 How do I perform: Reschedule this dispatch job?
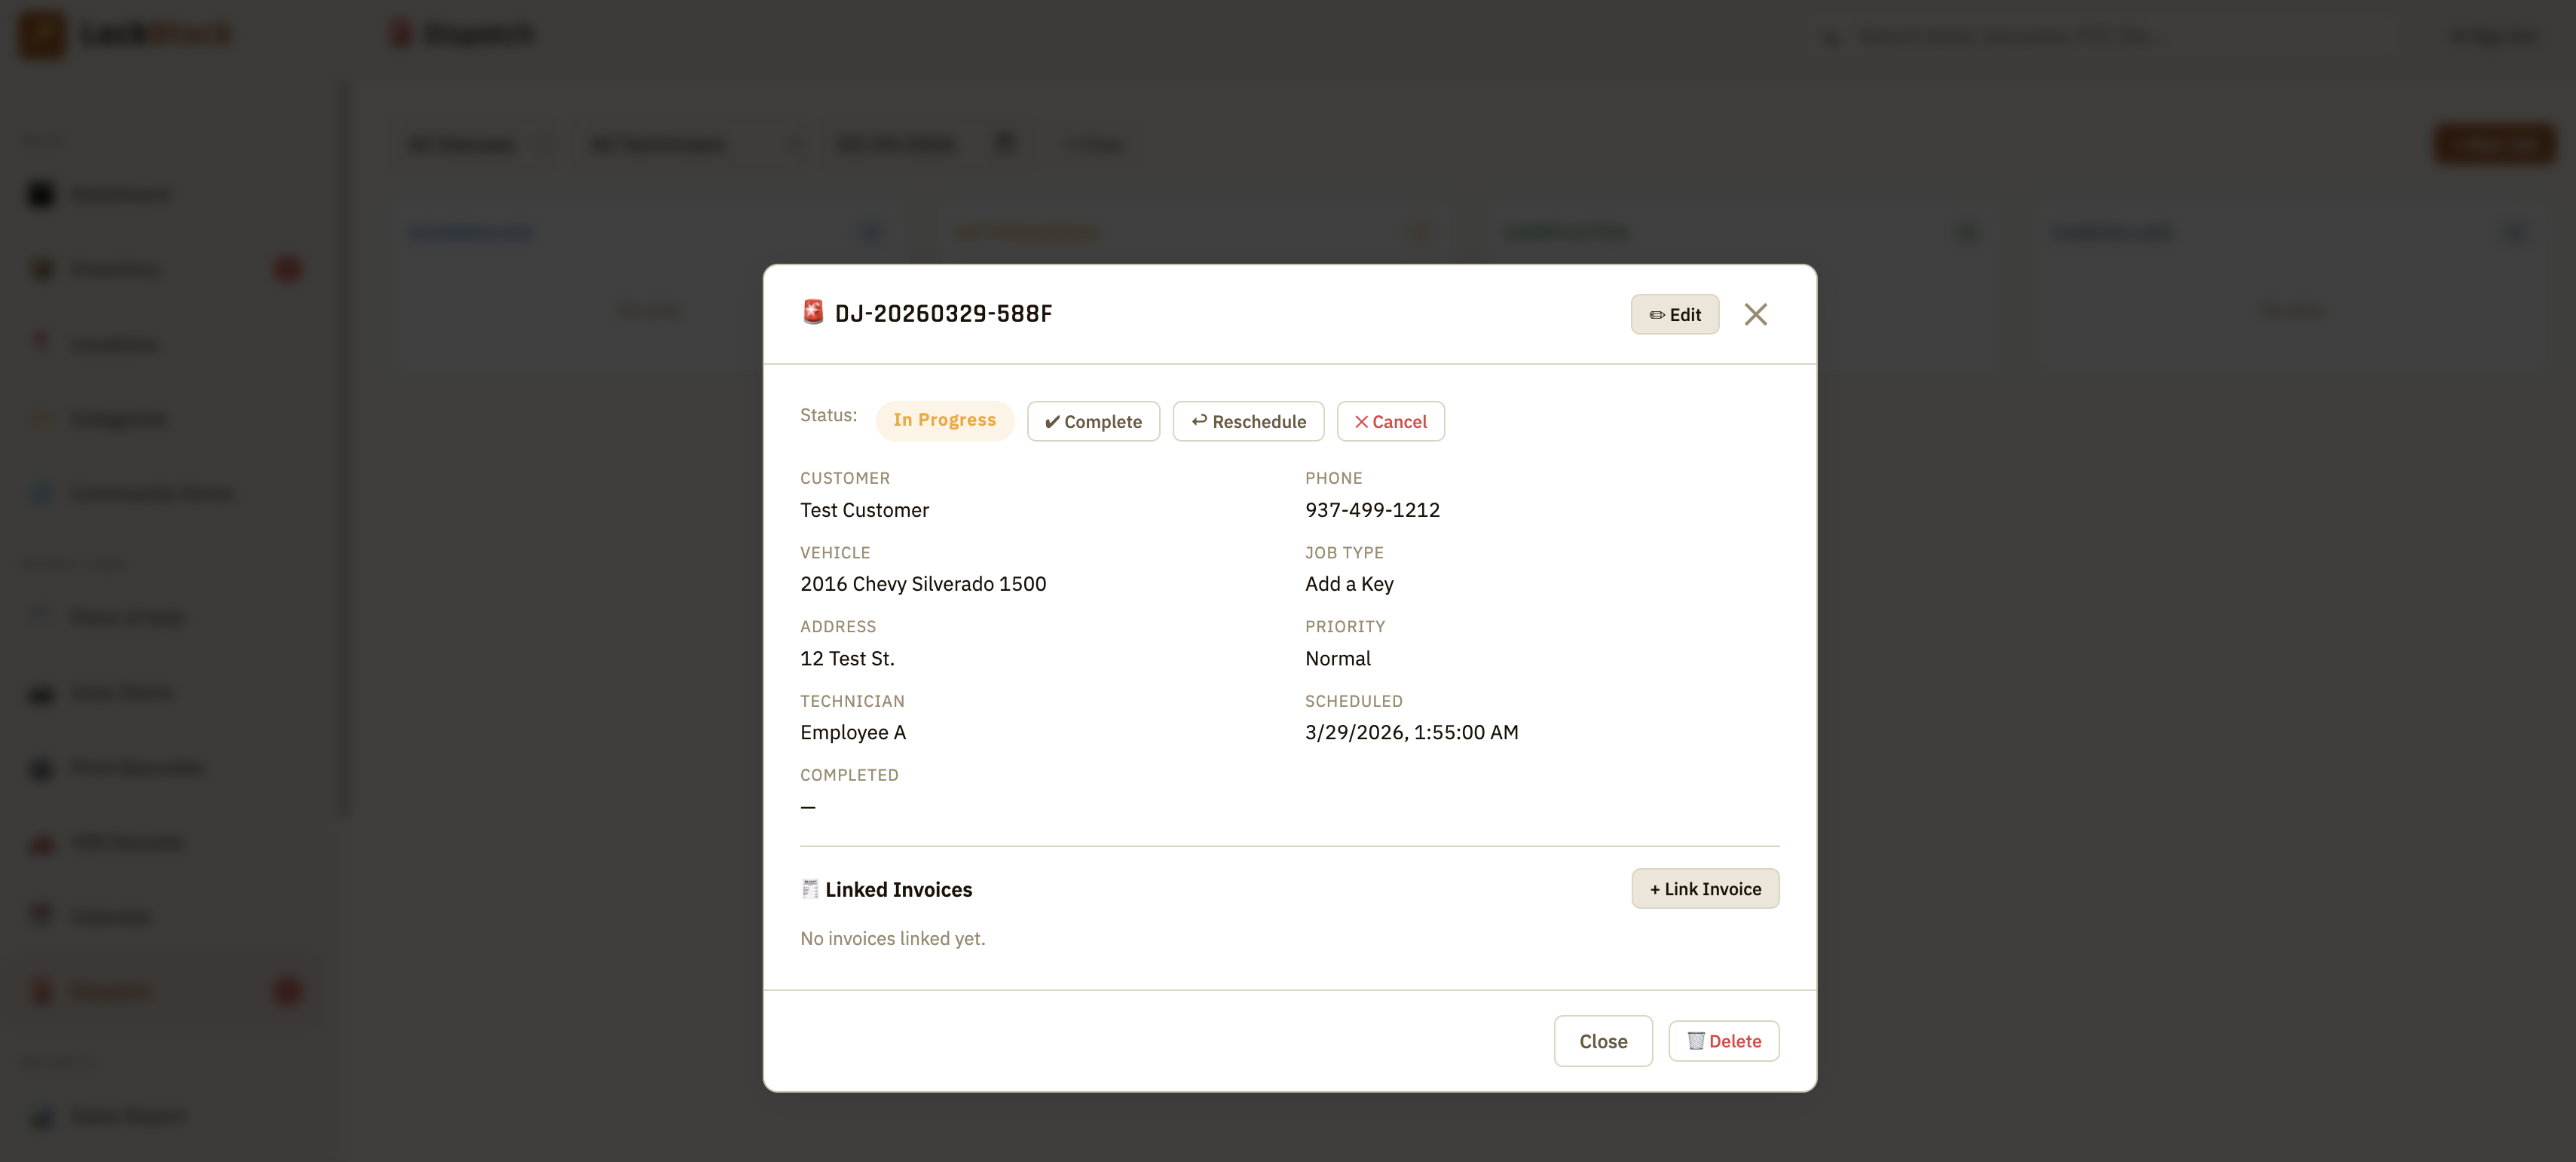click(x=1247, y=421)
